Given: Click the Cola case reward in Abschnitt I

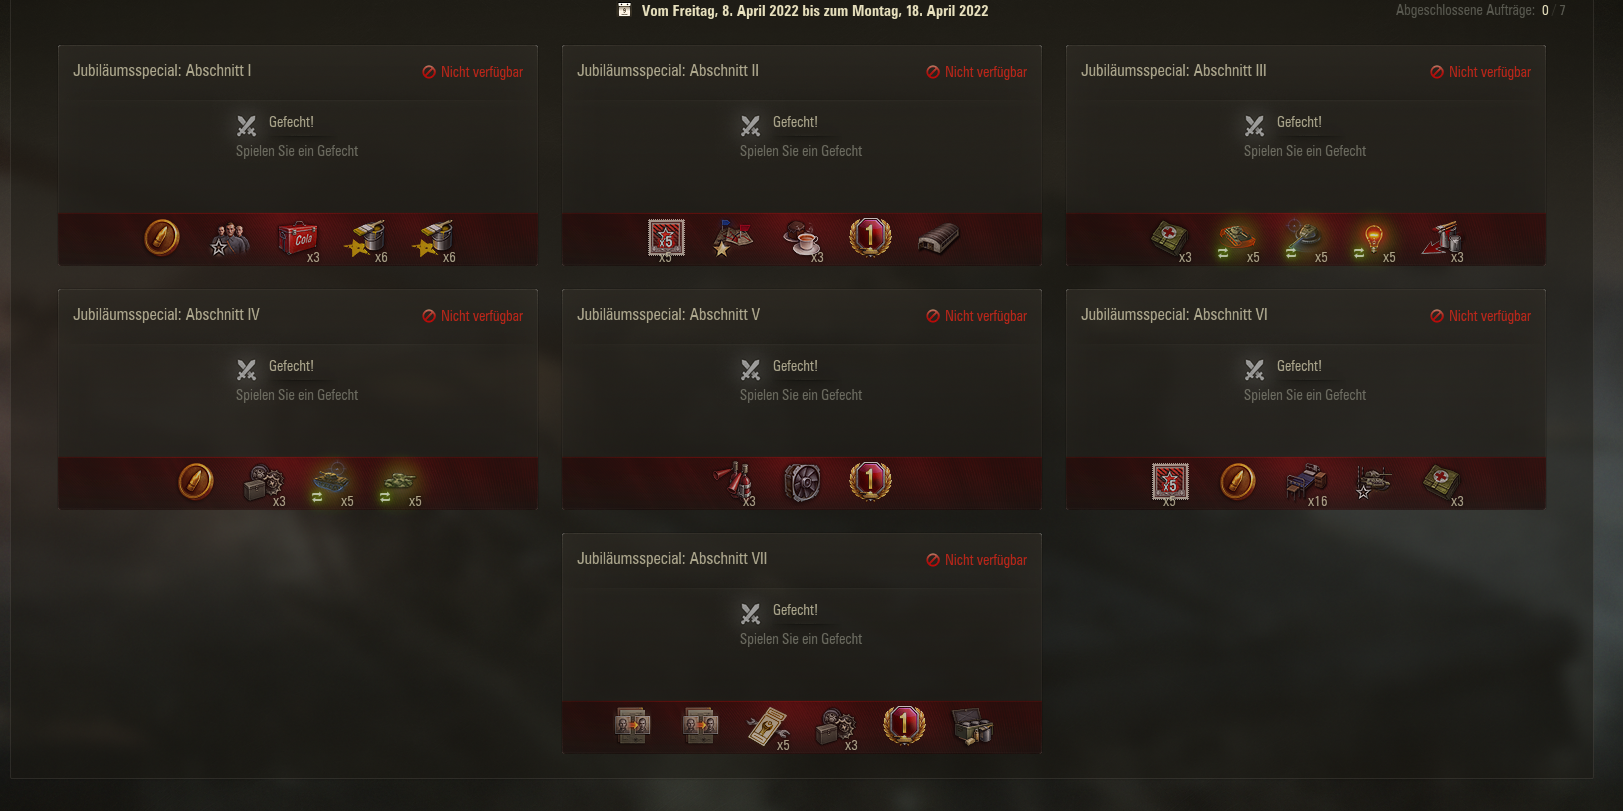Looking at the screenshot, I should (298, 239).
